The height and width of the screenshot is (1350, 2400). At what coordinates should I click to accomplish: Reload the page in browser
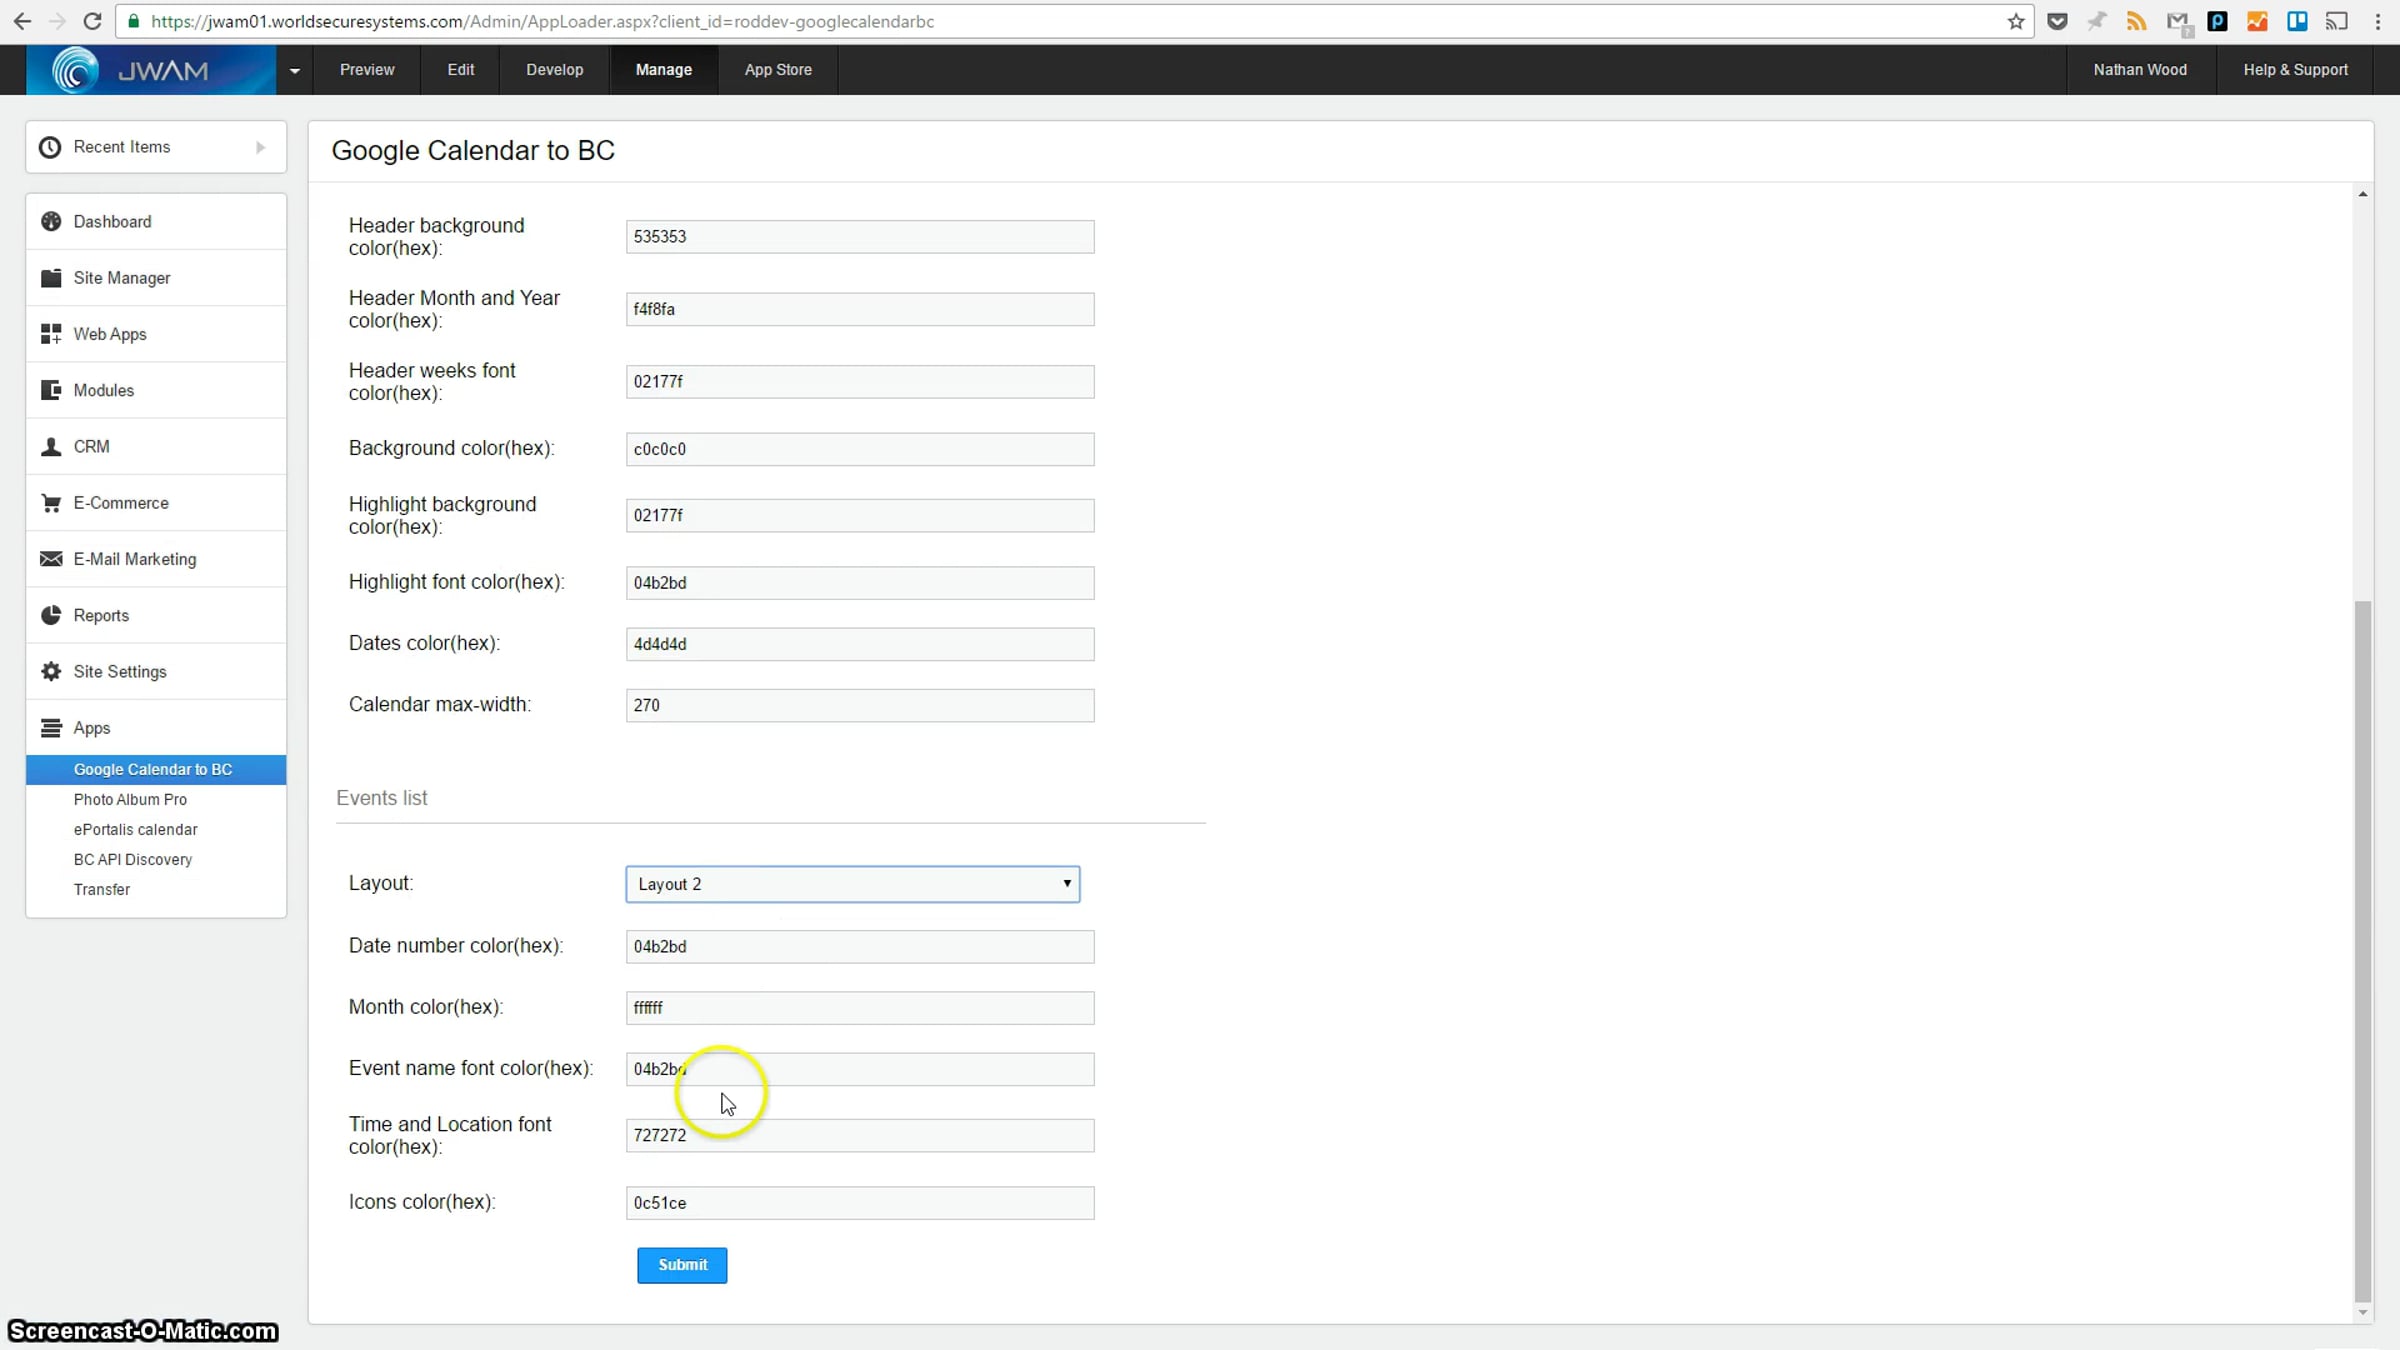pyautogui.click(x=92, y=21)
